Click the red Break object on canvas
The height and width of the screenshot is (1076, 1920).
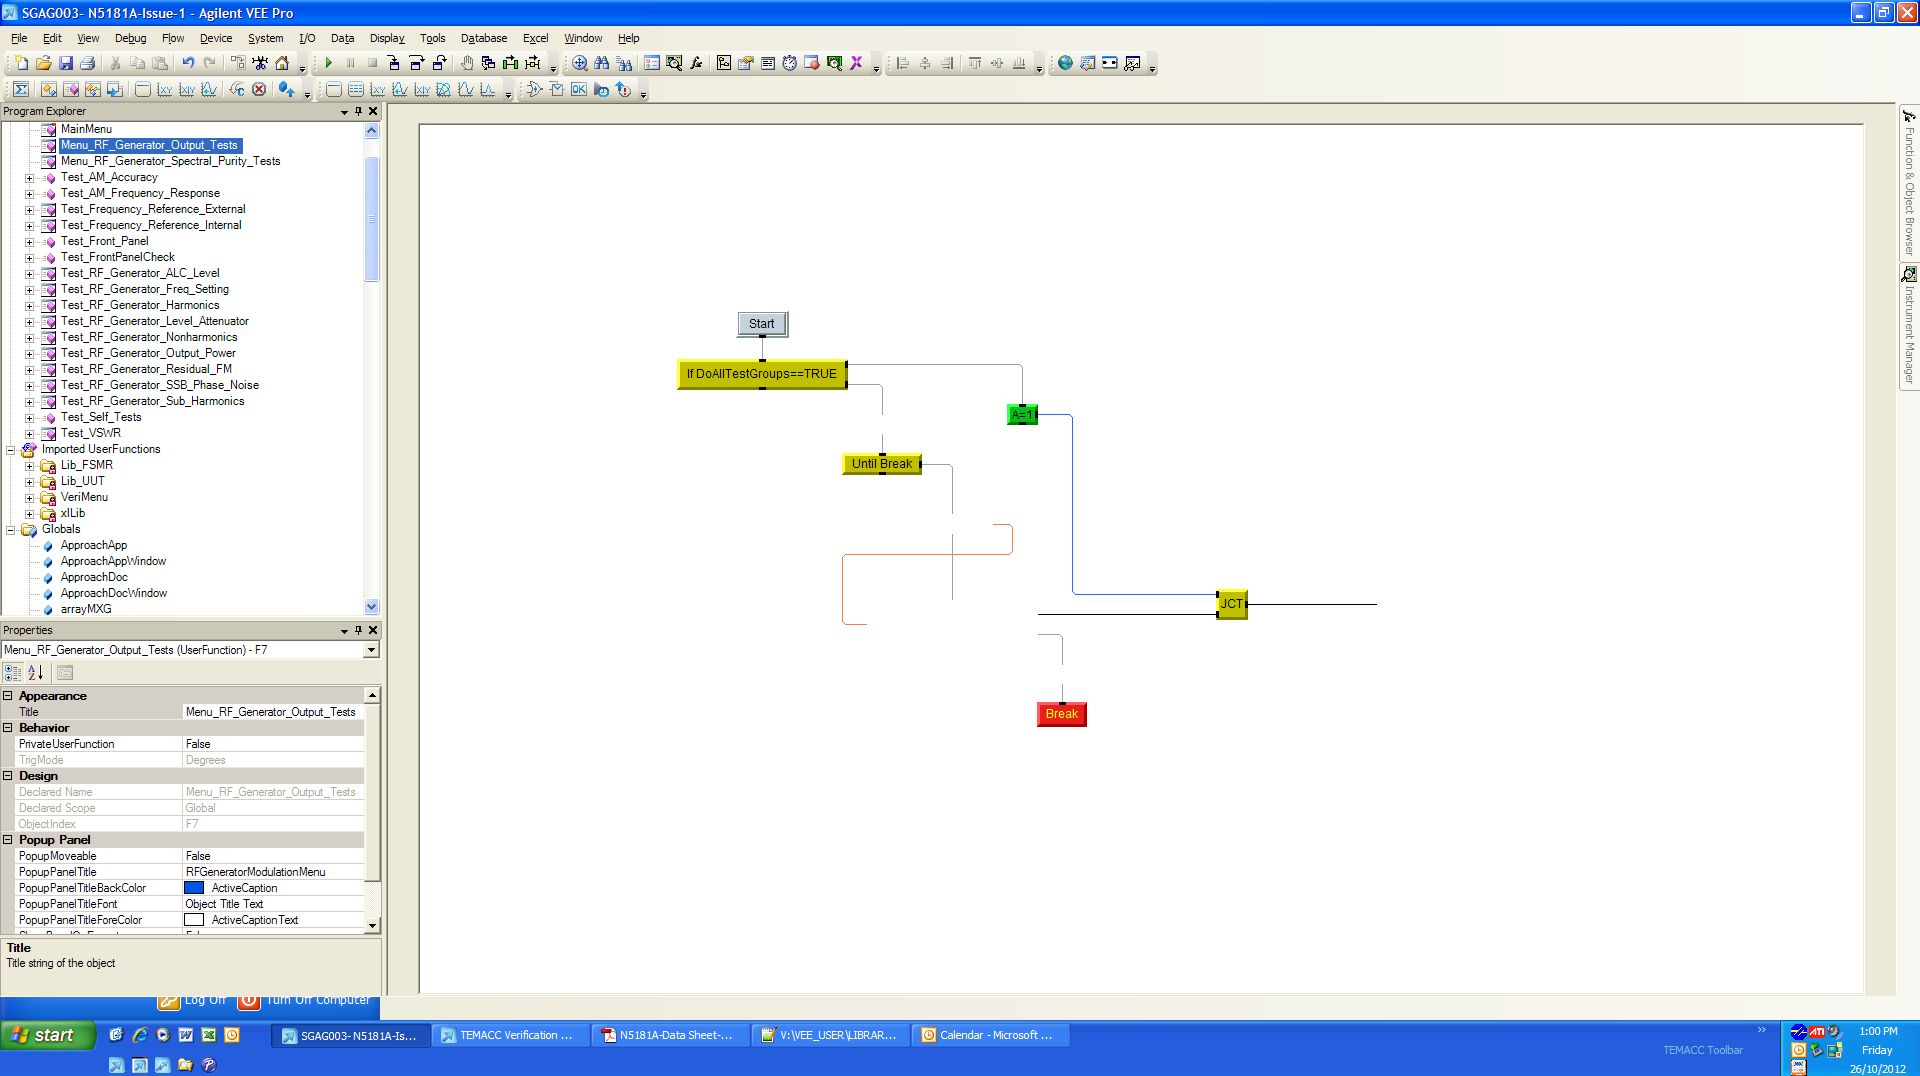coord(1061,714)
